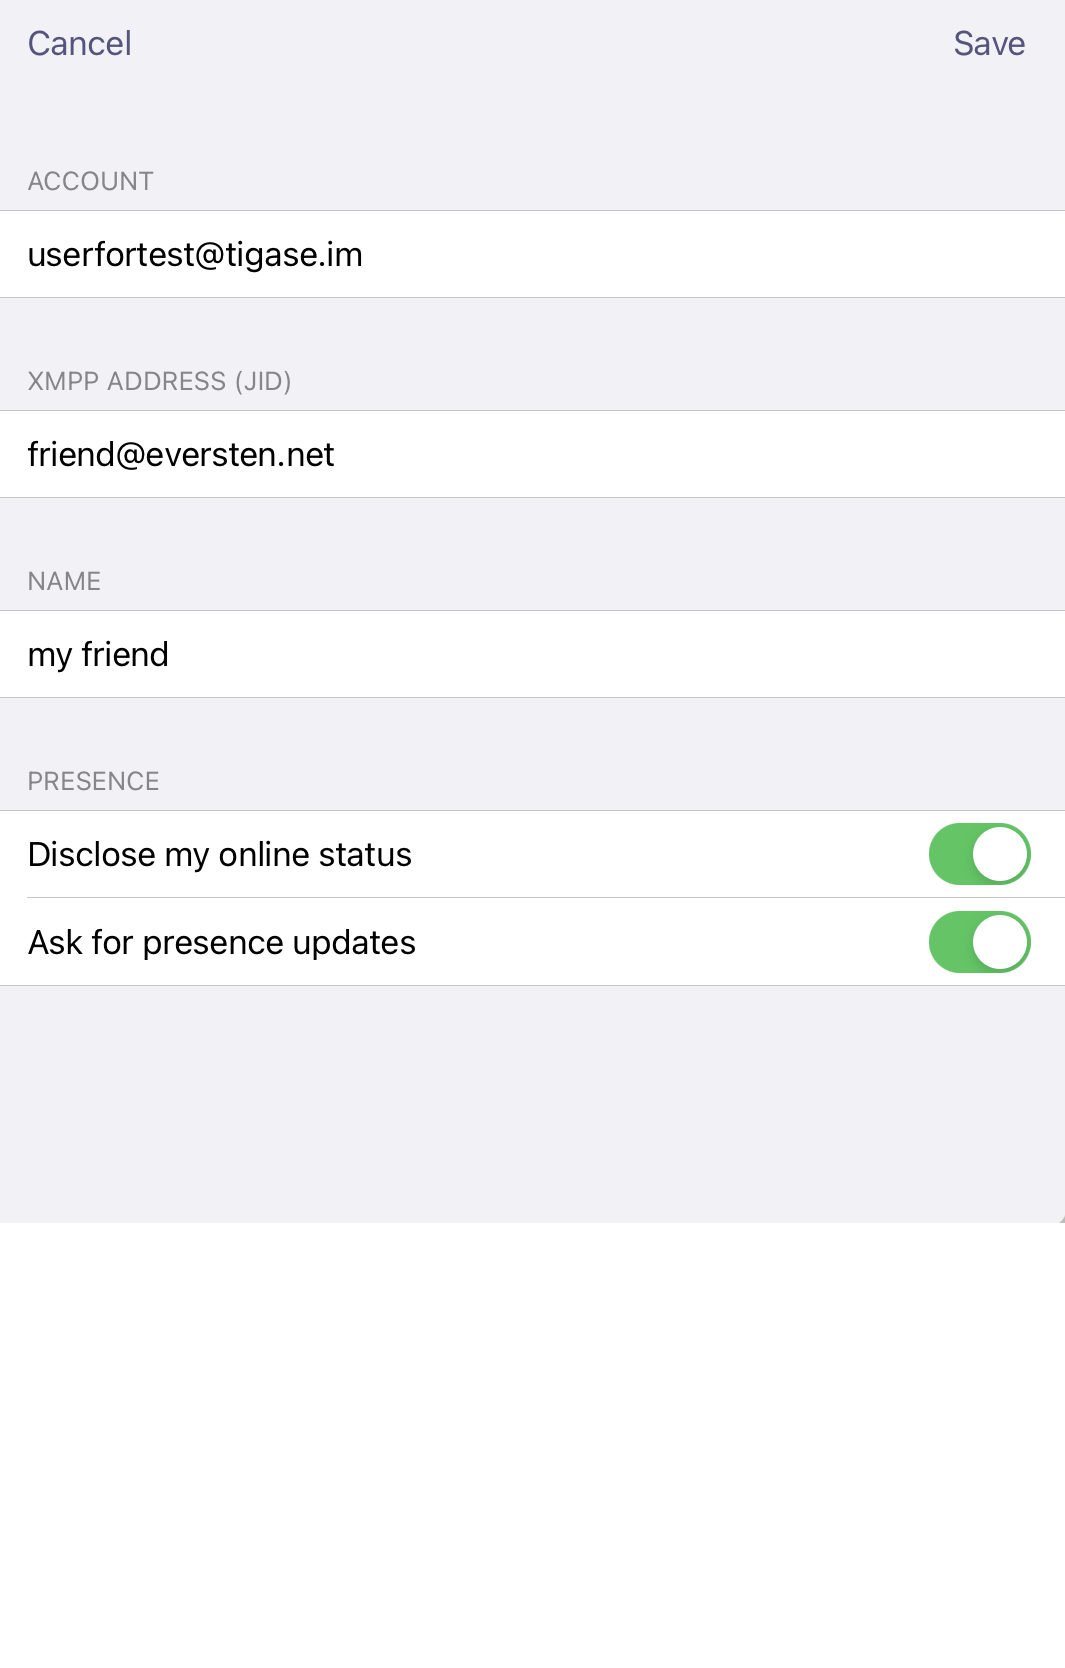Edit the name field 'my friend'

pos(532,654)
